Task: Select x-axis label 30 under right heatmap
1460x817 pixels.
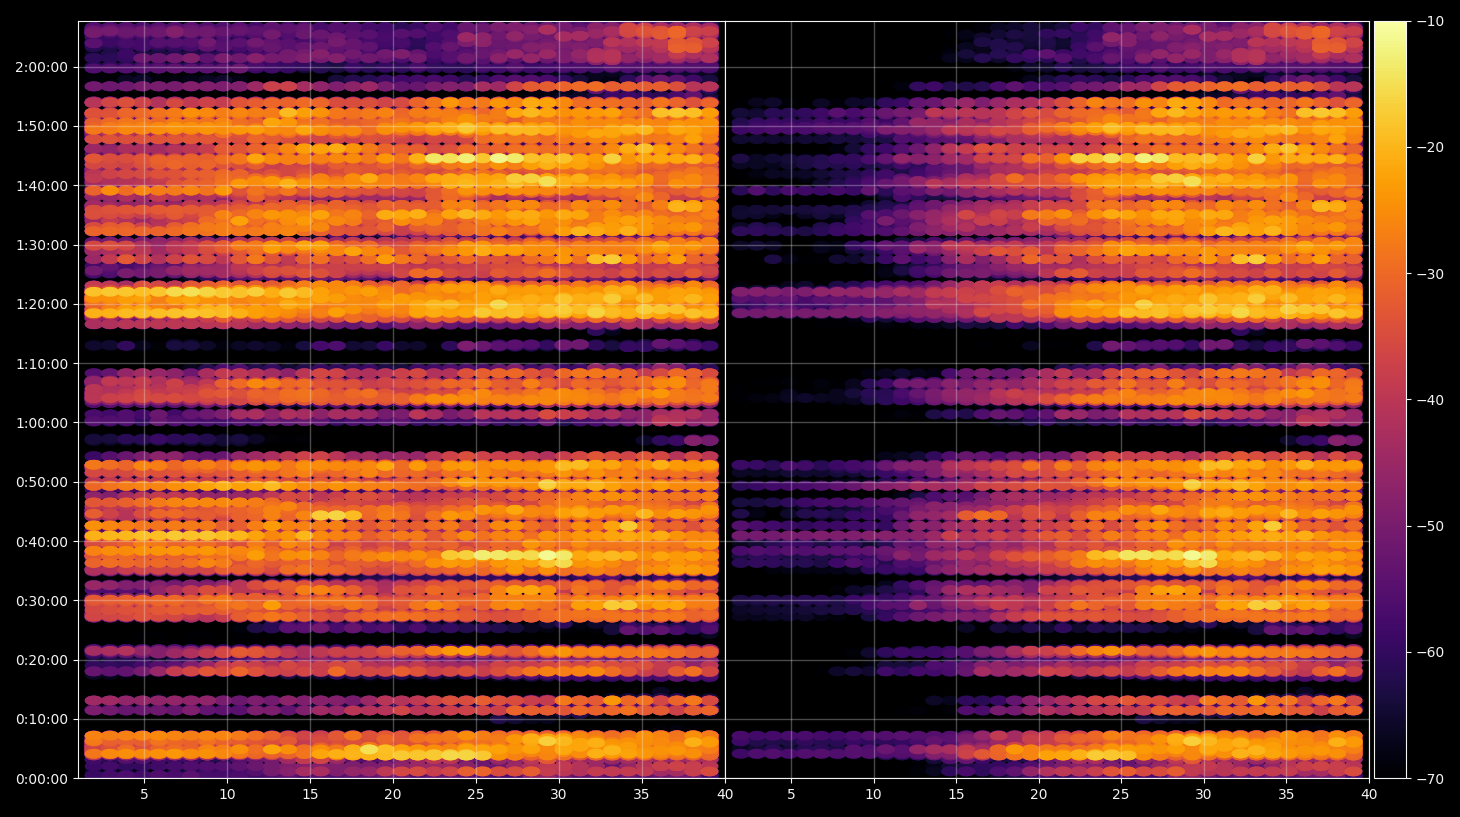Action: point(1203,795)
